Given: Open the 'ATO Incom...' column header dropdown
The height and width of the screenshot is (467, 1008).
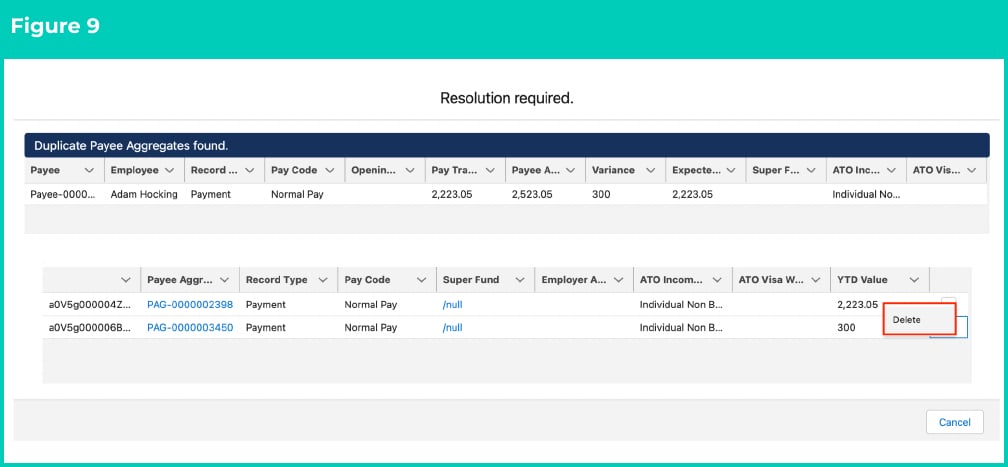Looking at the screenshot, I should pyautogui.click(x=717, y=280).
